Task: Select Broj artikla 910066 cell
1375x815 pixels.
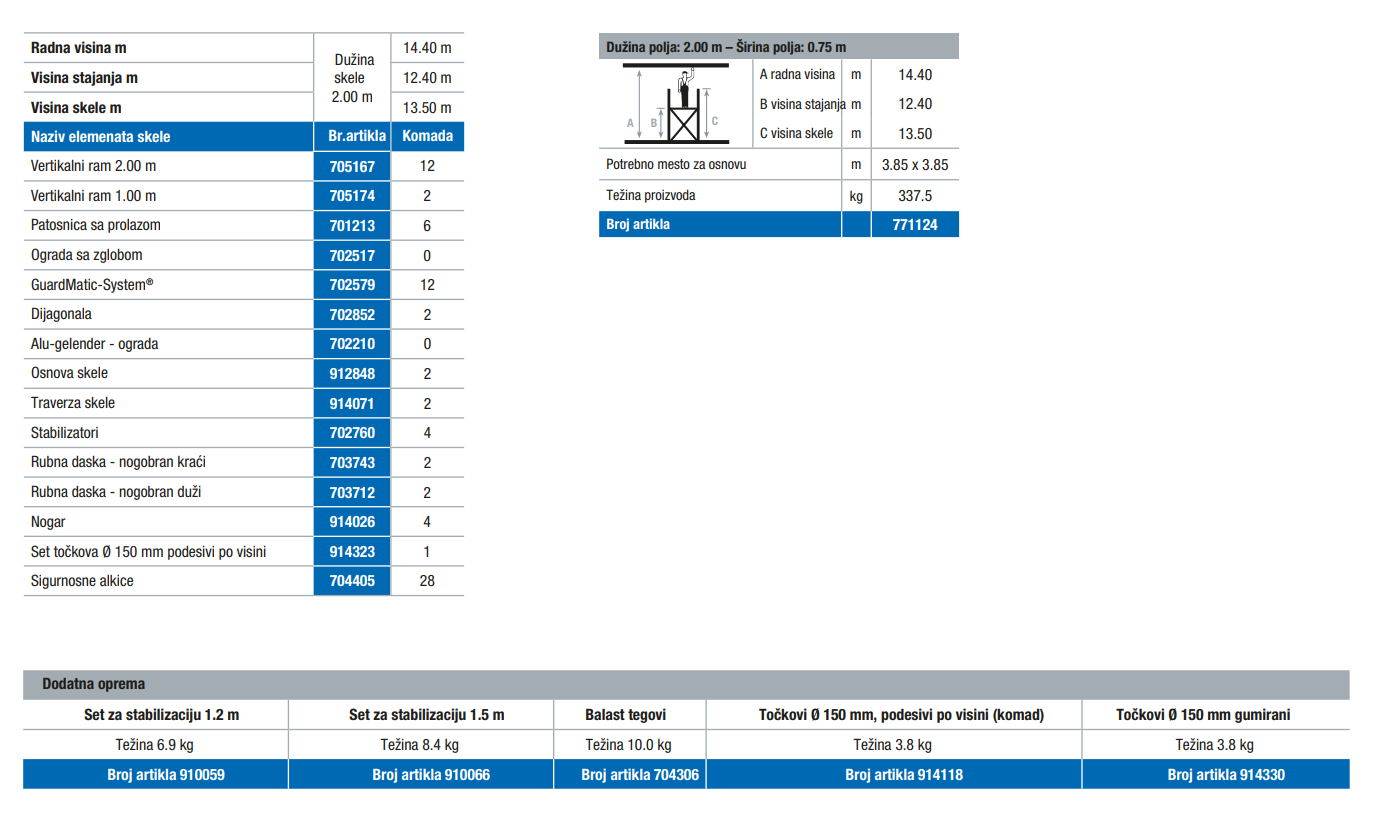Action: (420, 774)
